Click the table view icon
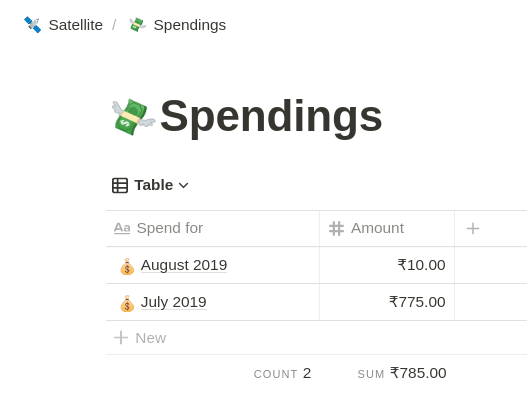The image size is (527, 420). (x=120, y=185)
